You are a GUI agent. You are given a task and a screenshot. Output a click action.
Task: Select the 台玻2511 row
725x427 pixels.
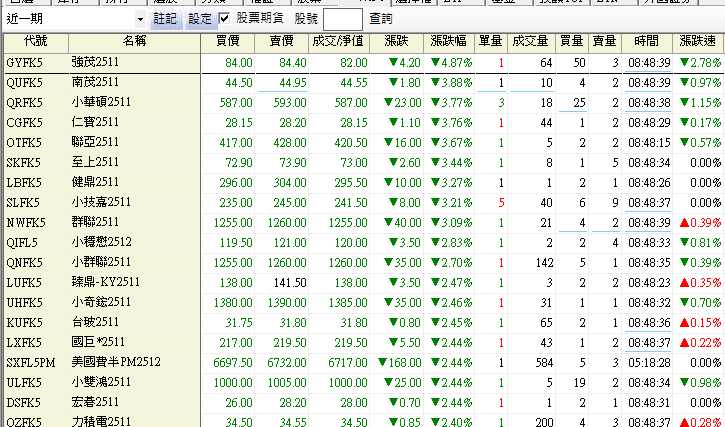[x=96, y=323]
